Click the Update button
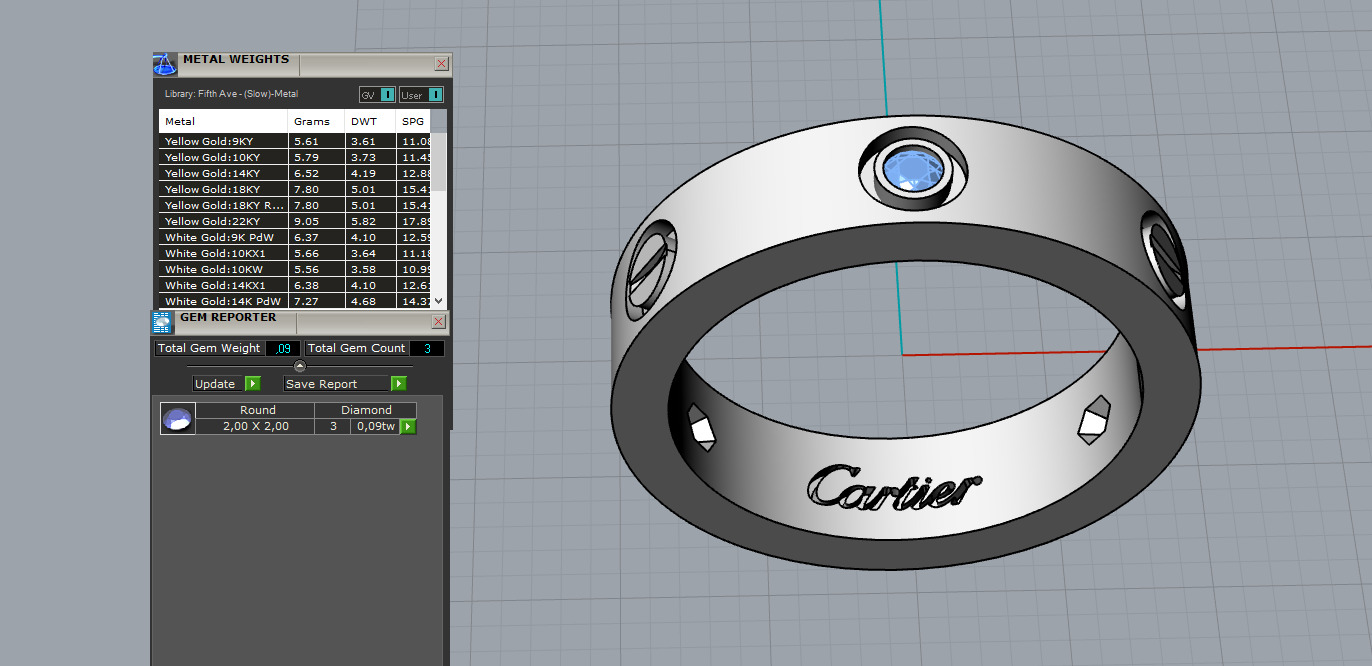 pyautogui.click(x=219, y=384)
